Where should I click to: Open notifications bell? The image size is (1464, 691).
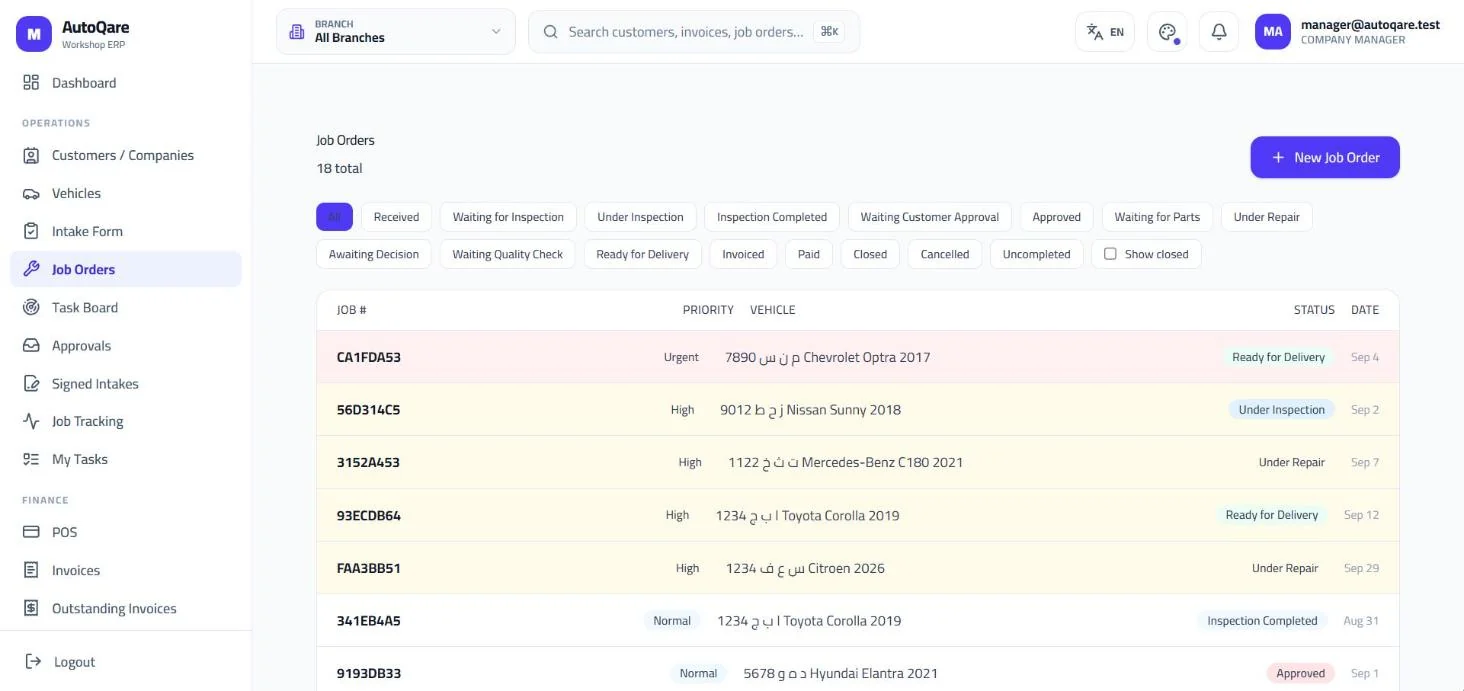click(x=1219, y=32)
